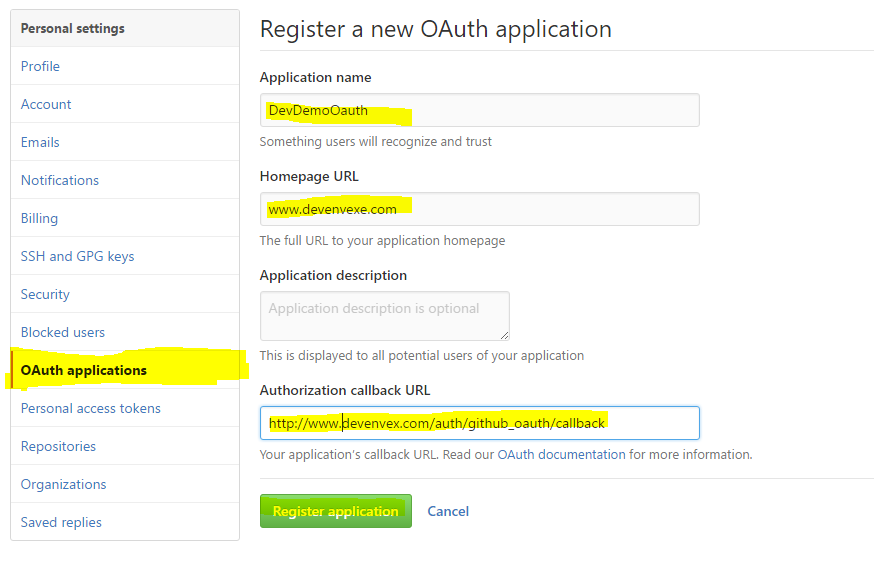
Task: Focus the Homepage URL field
Action: pyautogui.click(x=479, y=209)
